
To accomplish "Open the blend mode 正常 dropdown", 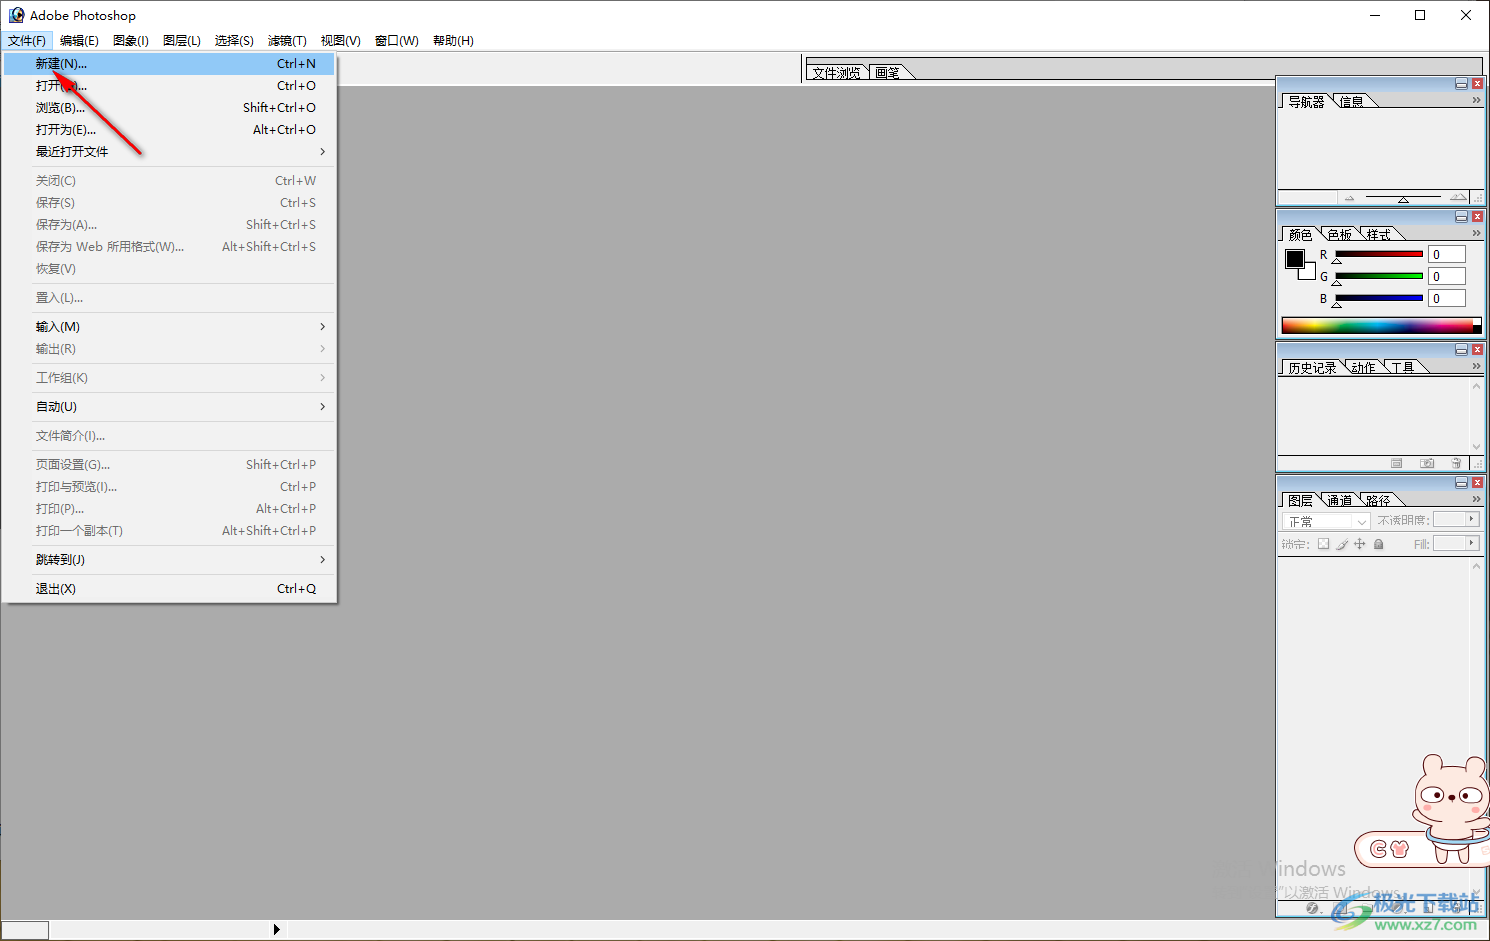I will click(1326, 521).
